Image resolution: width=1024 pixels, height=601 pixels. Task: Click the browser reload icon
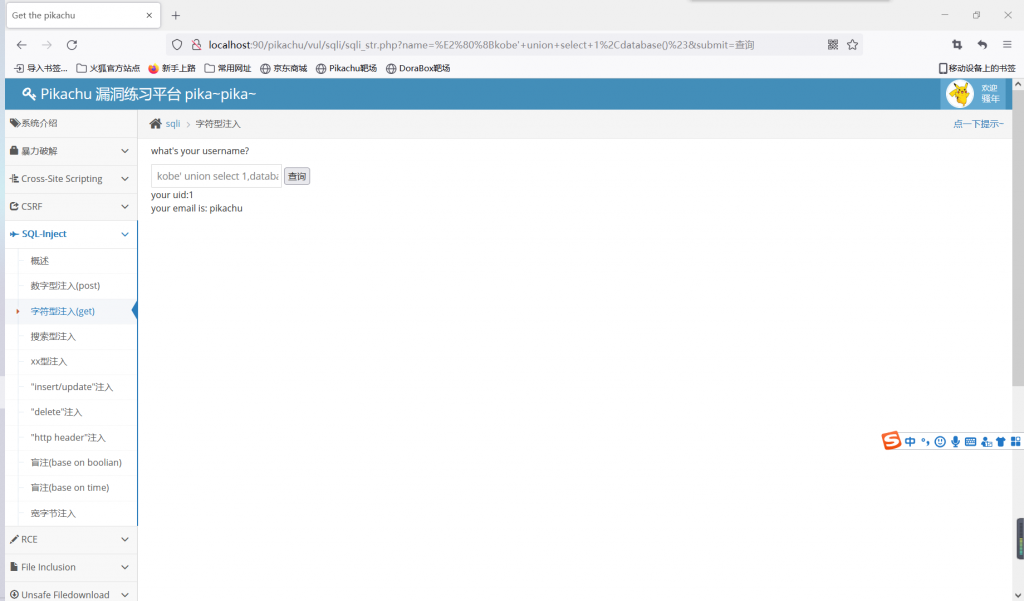coord(72,45)
